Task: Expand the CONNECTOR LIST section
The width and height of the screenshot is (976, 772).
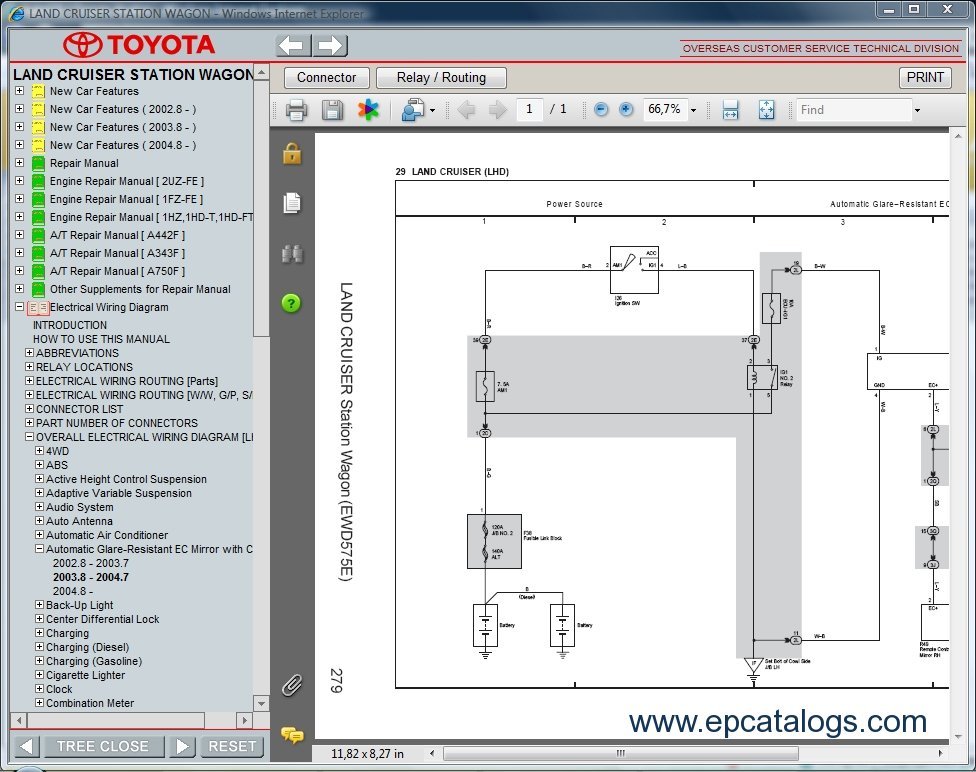Action: 29,408
